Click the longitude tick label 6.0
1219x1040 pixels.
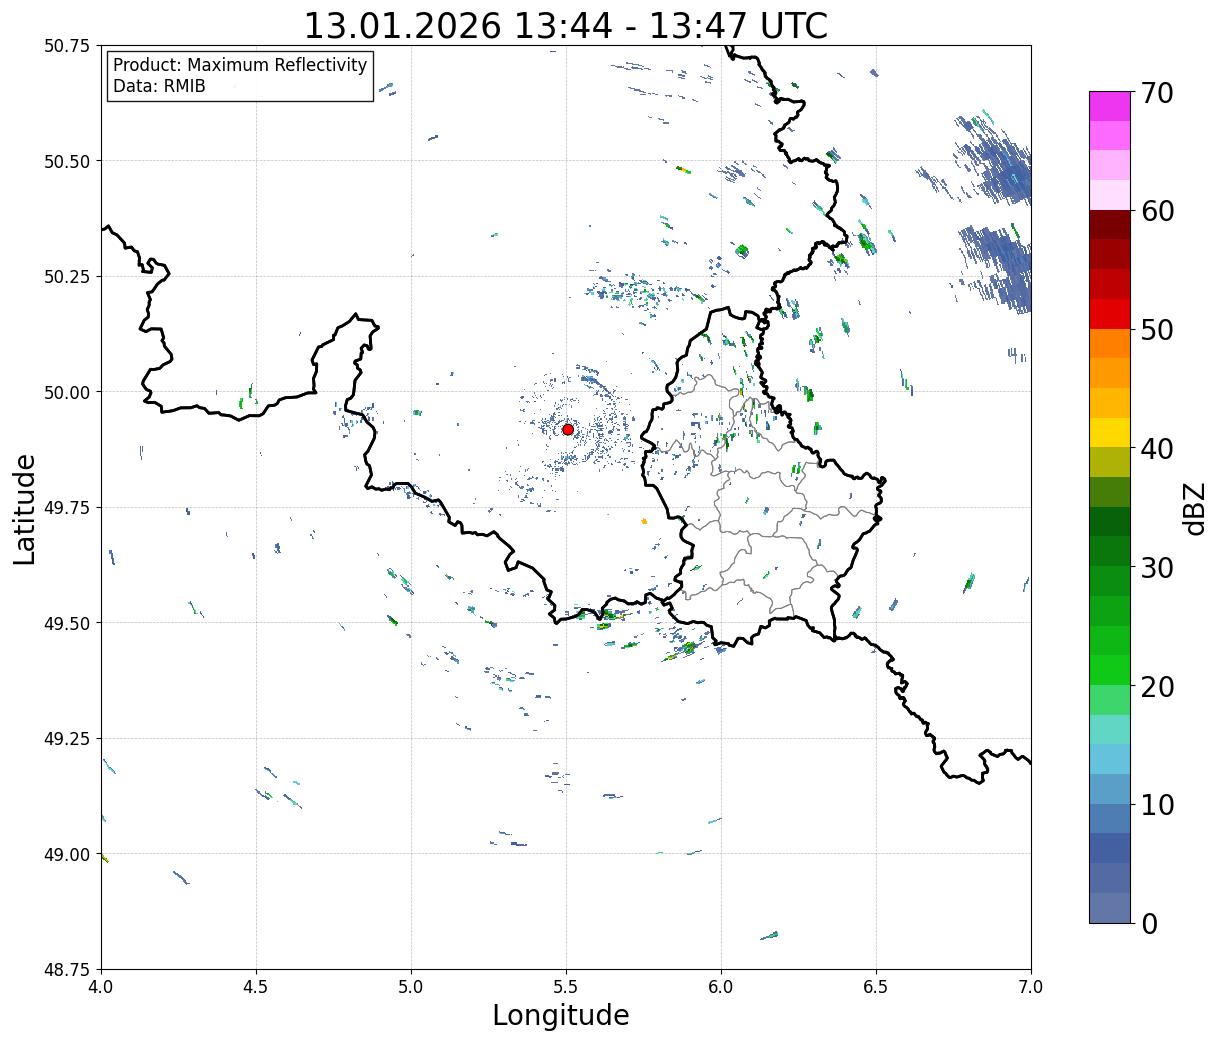click(x=721, y=987)
